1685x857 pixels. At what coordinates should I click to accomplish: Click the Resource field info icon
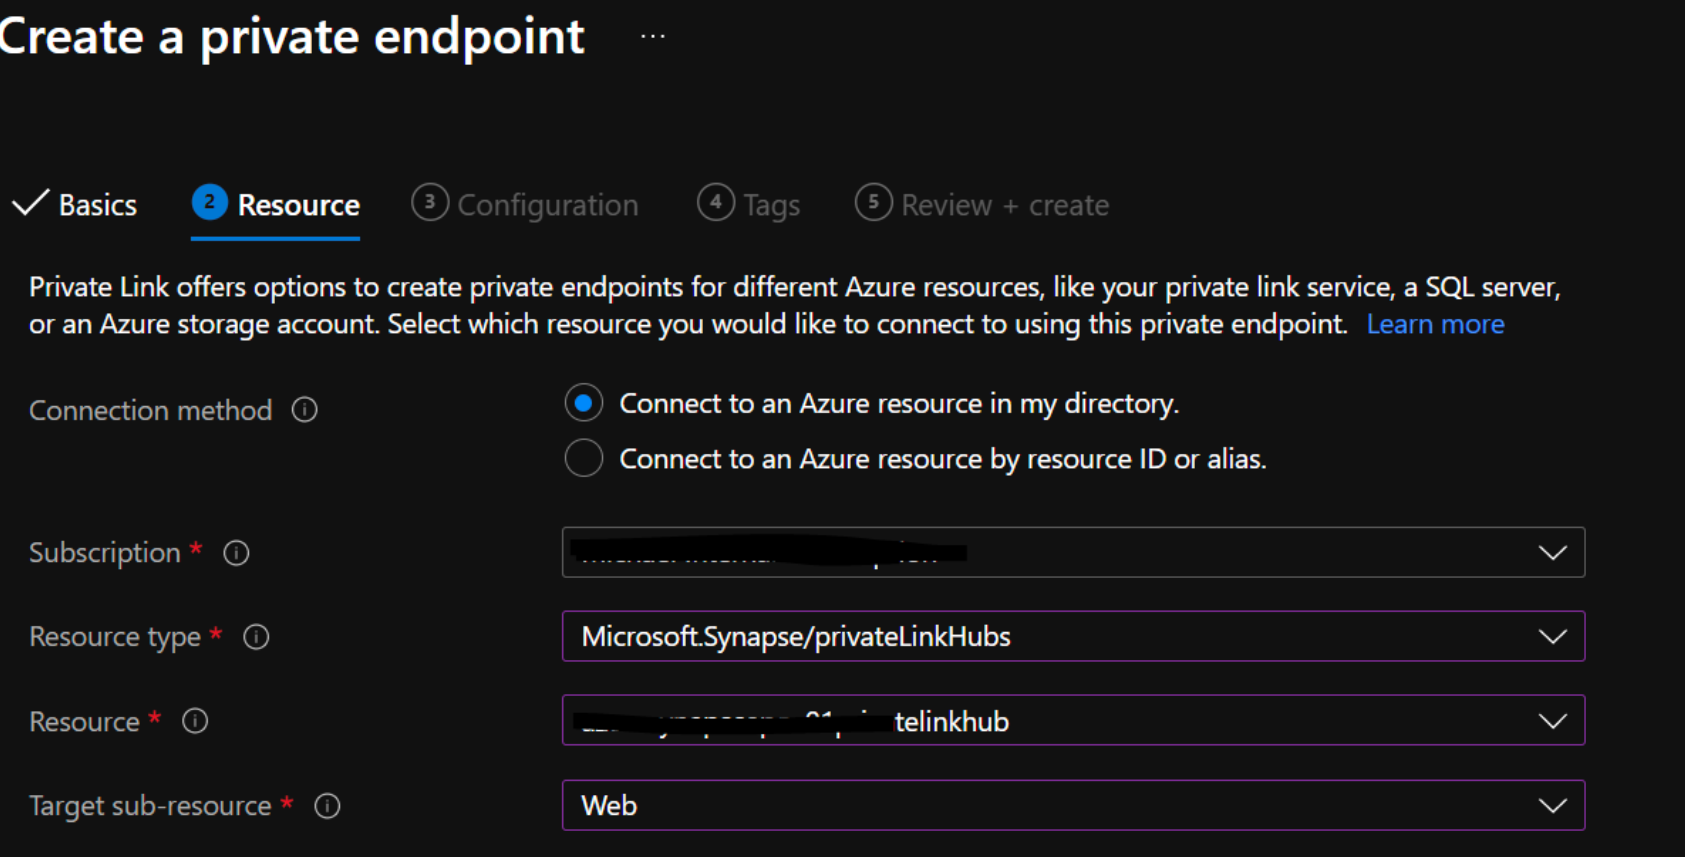coord(195,721)
